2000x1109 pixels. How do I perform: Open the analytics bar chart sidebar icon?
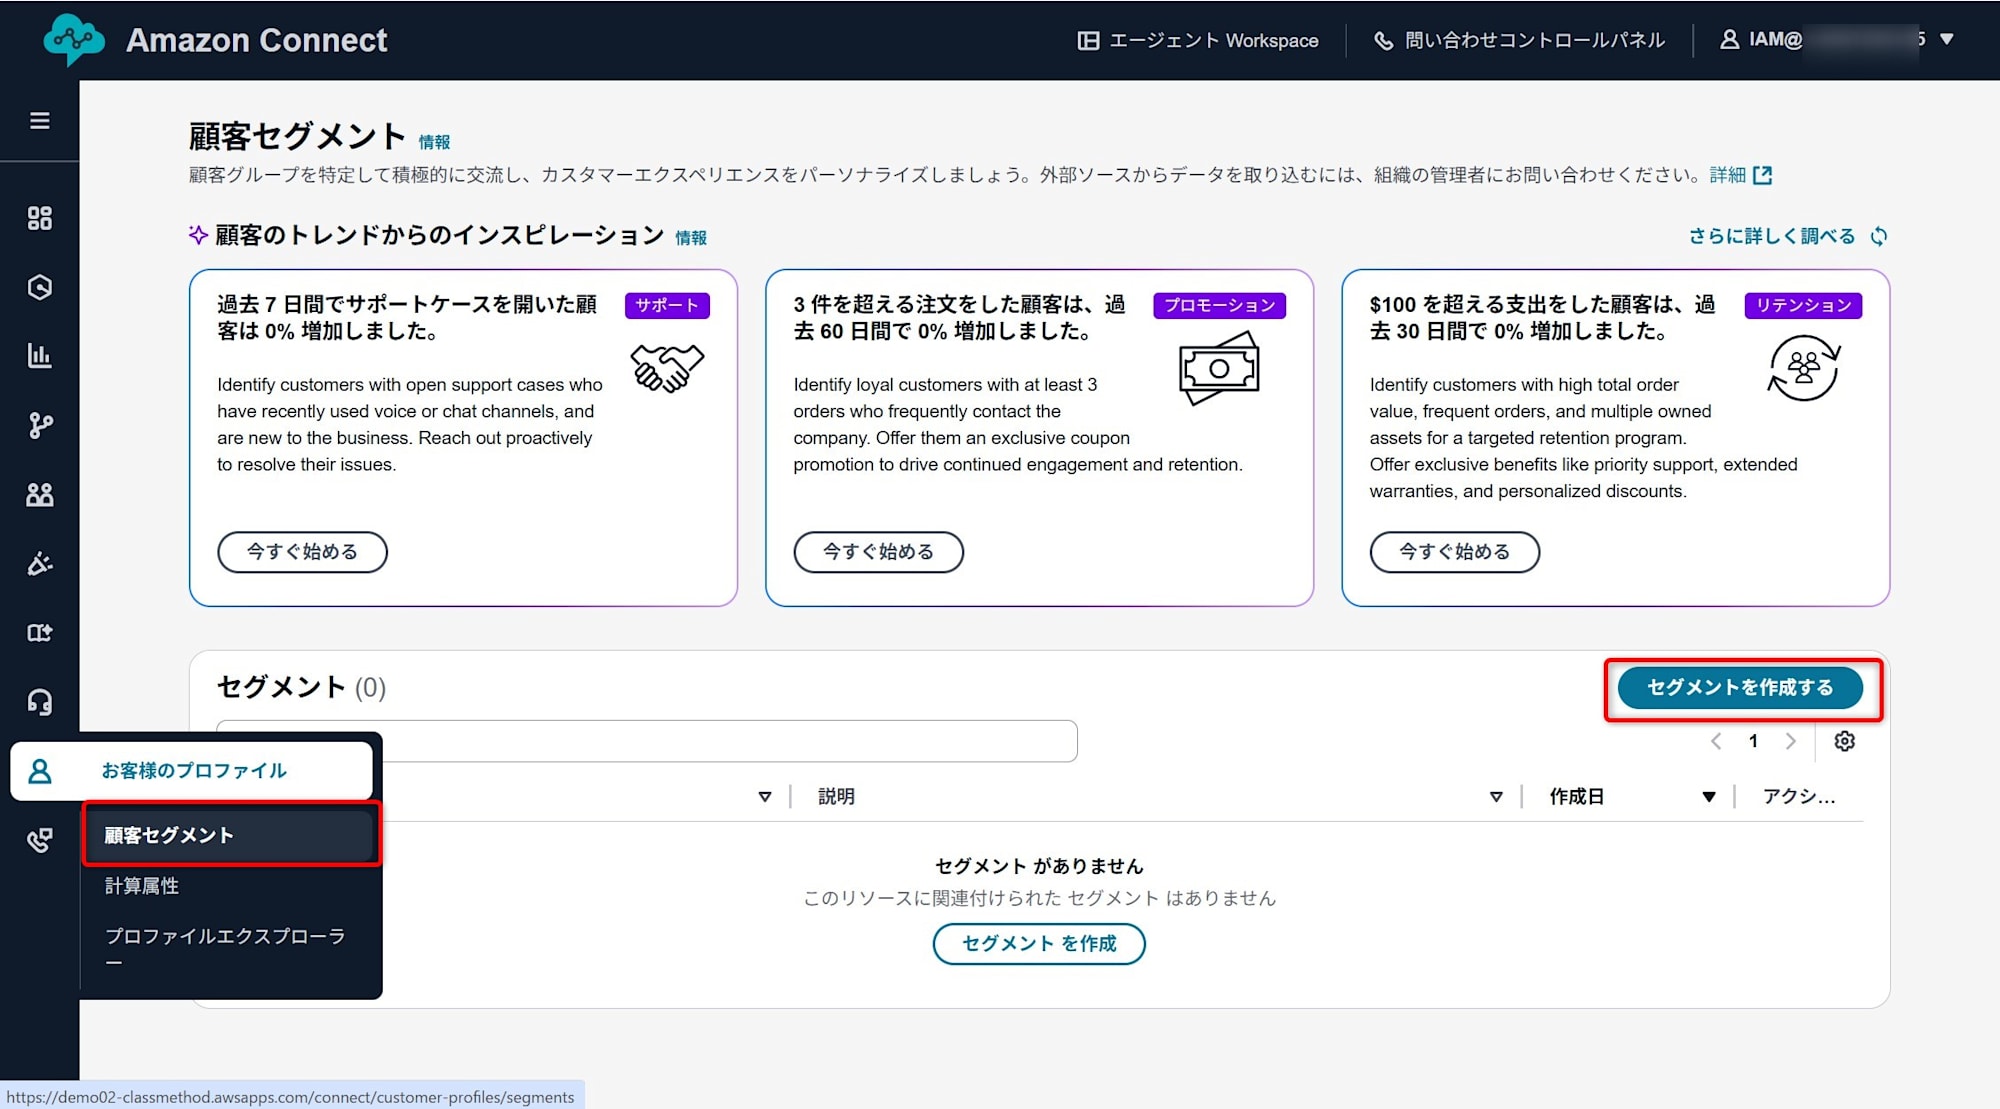click(39, 356)
